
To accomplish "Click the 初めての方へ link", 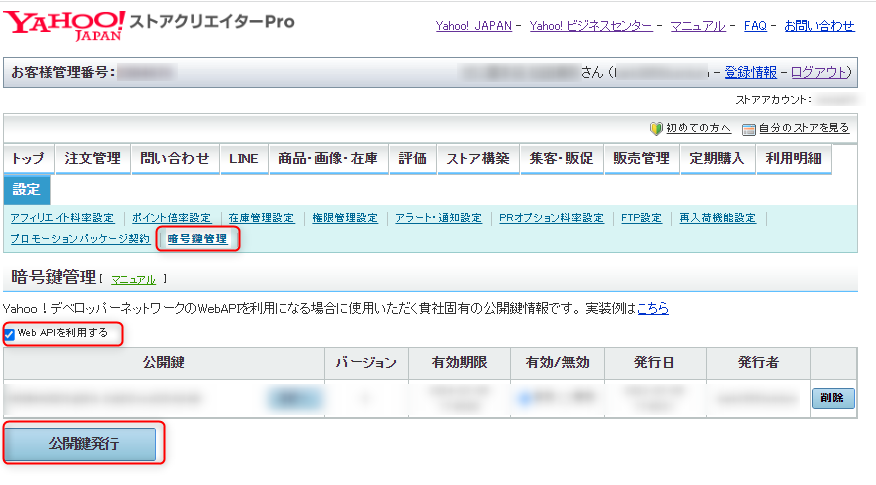I will click(698, 129).
